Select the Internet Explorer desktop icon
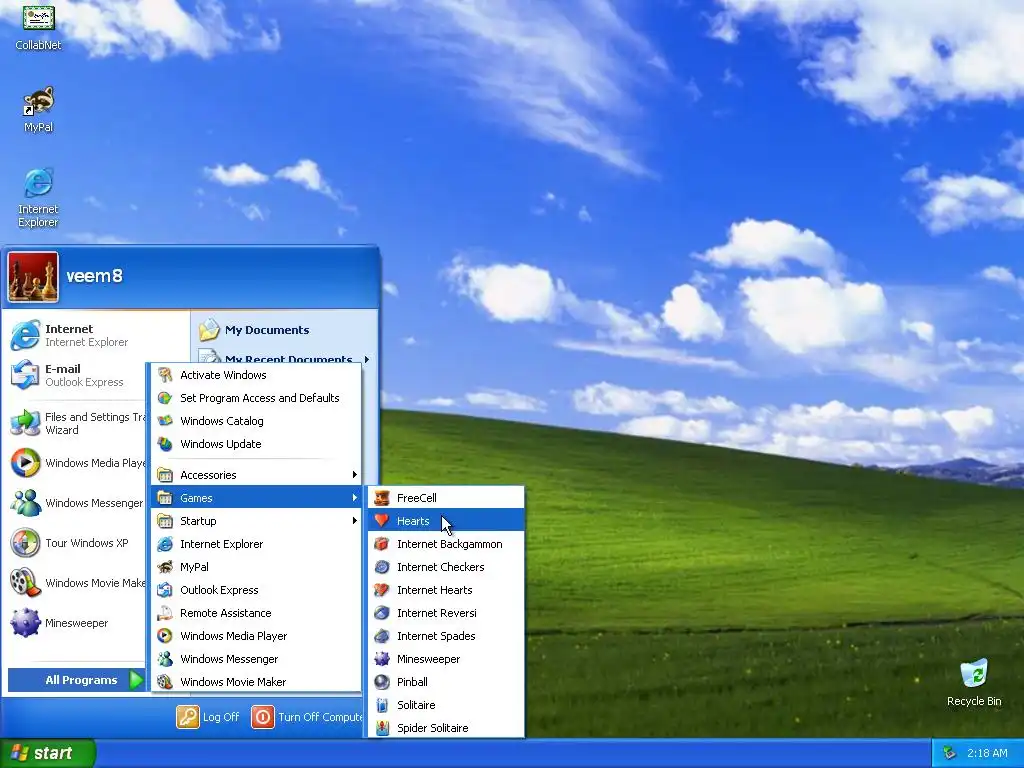Viewport: 1024px width, 768px height. pyautogui.click(x=38, y=197)
